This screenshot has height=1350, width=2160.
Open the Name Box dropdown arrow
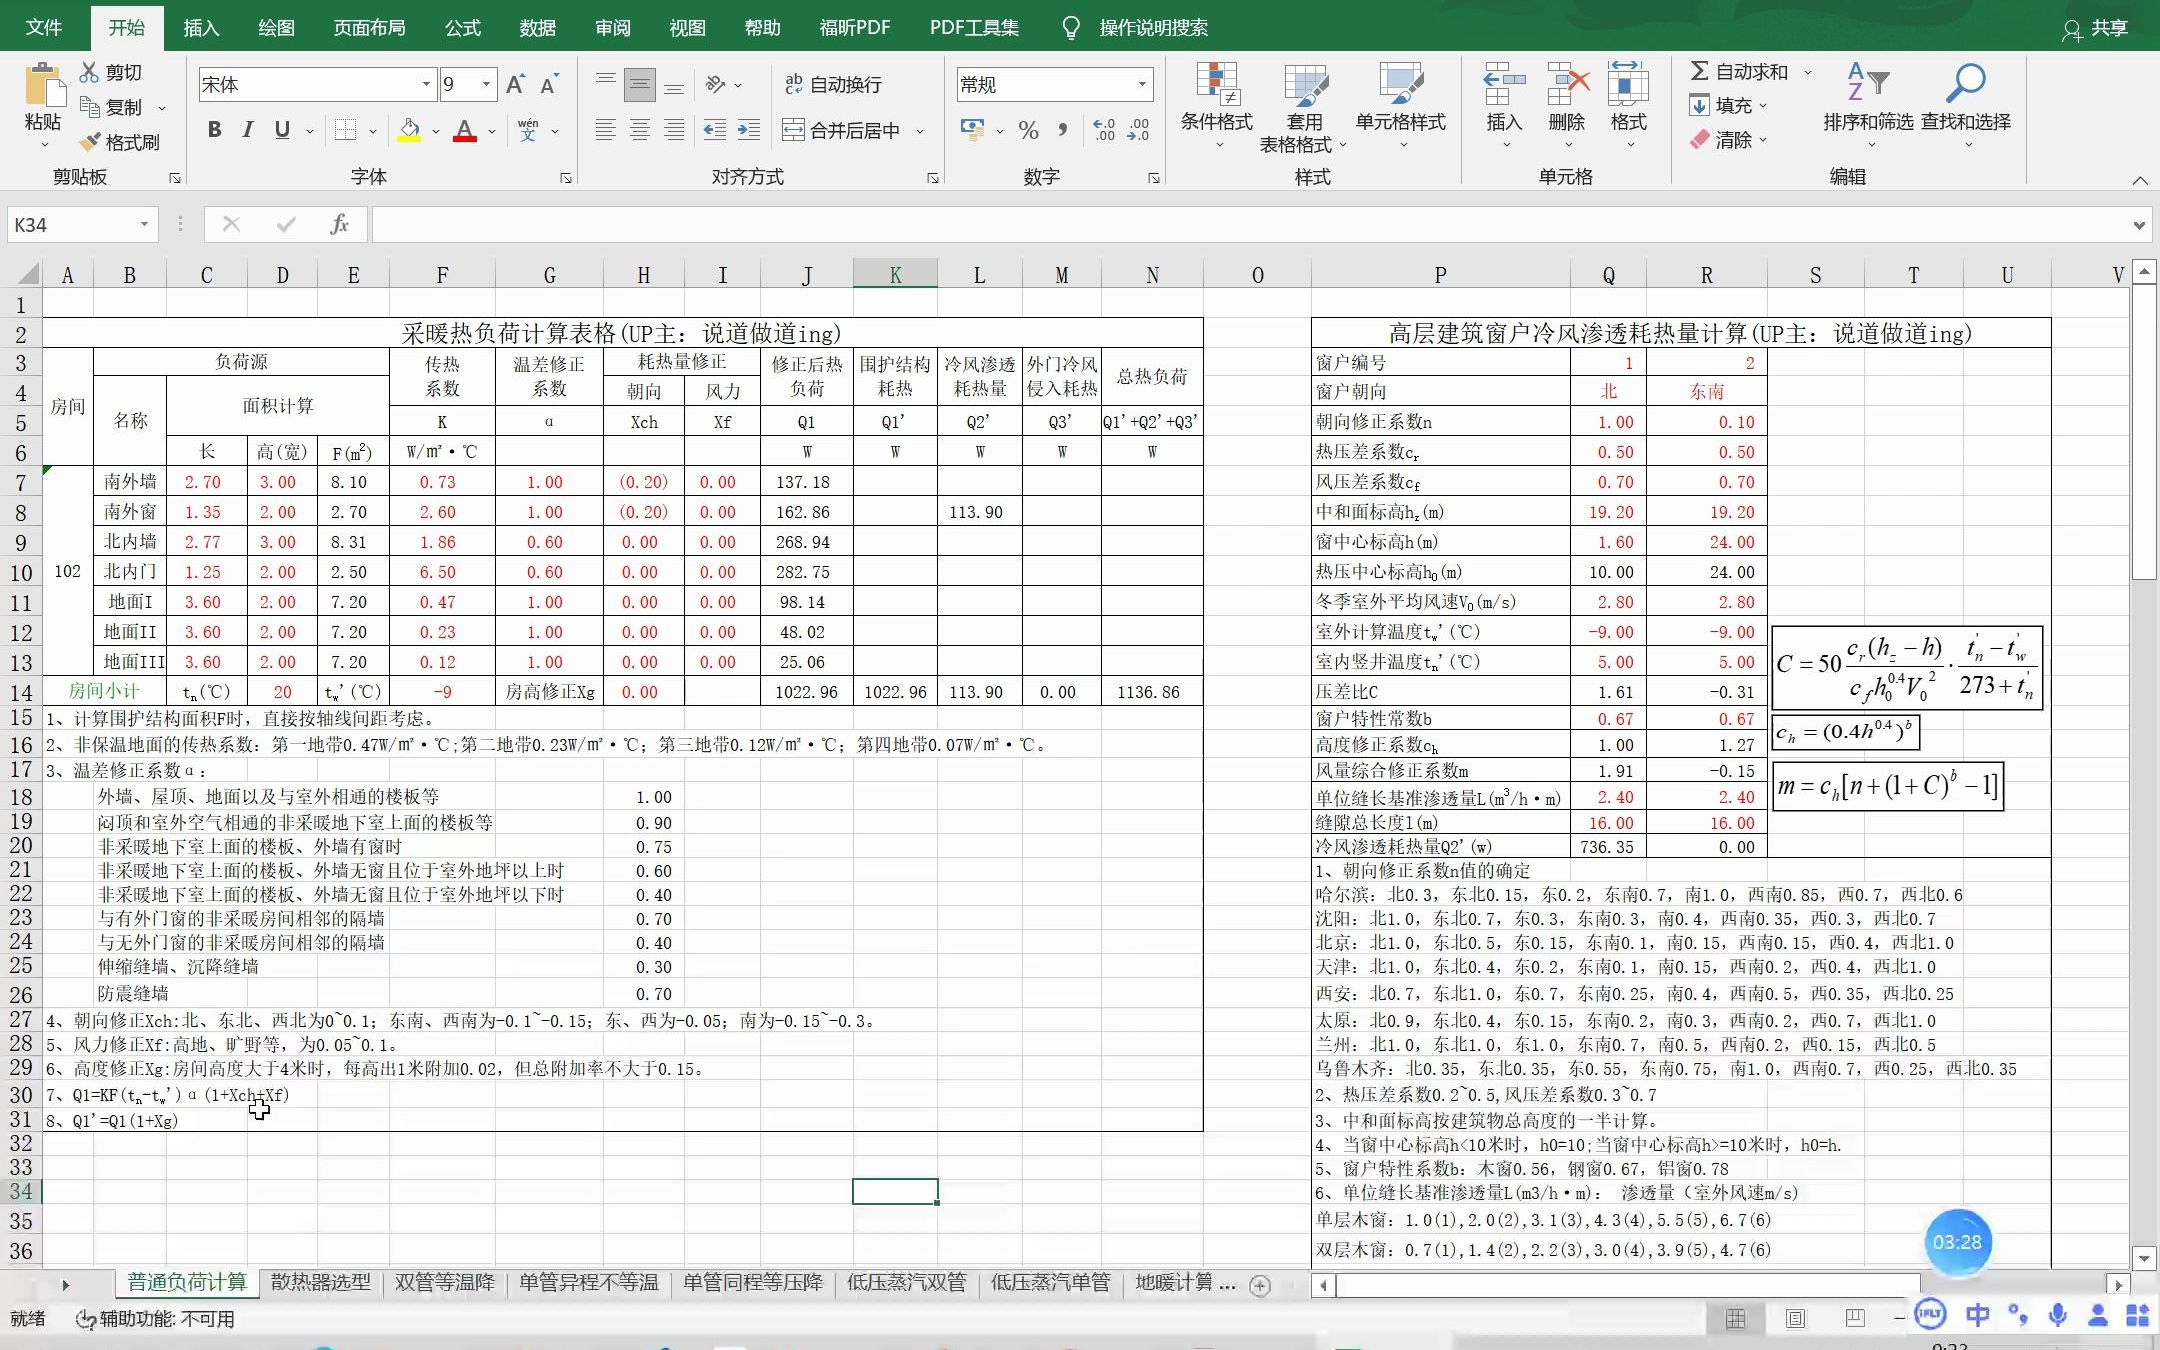click(x=144, y=225)
